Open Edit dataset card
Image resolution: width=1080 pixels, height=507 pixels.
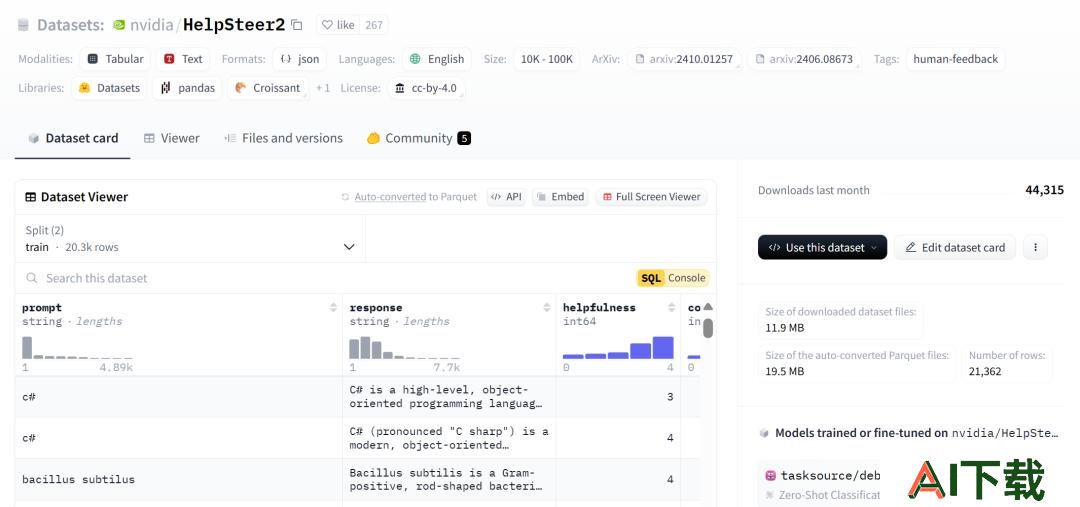pos(955,247)
